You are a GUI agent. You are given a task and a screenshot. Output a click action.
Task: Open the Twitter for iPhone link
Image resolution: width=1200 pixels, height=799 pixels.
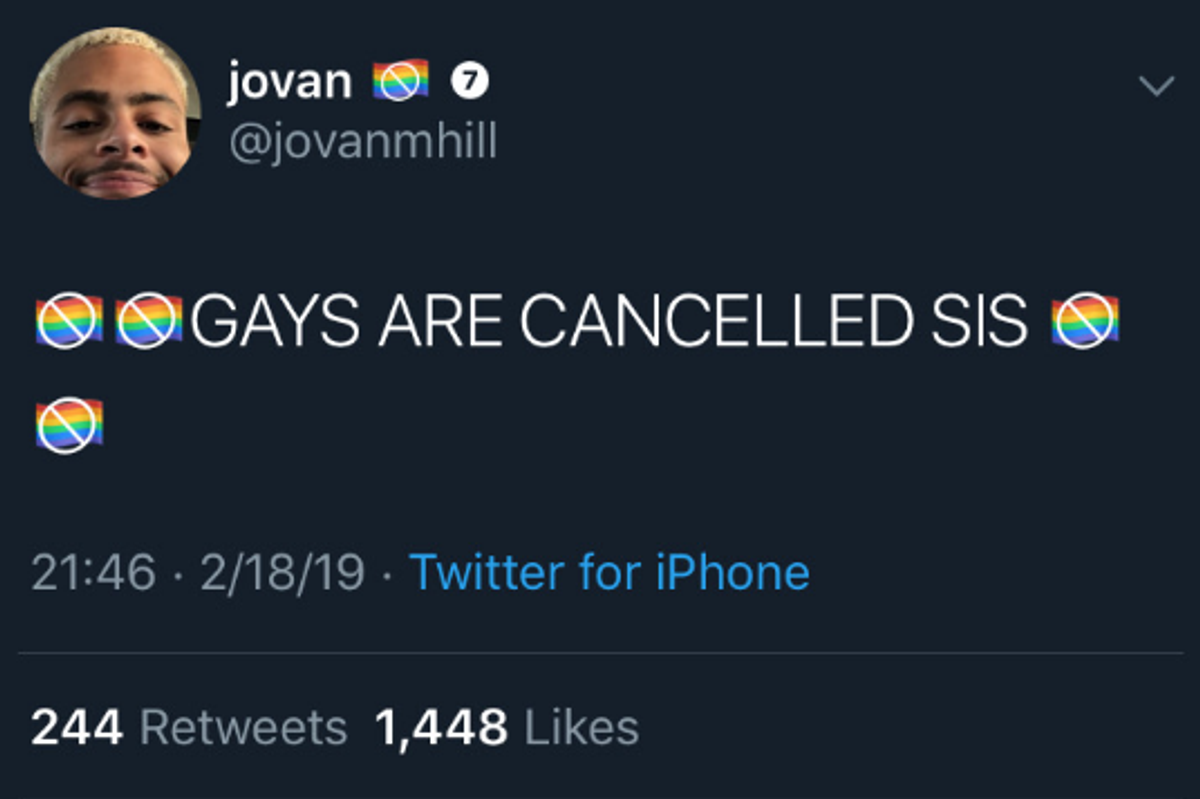[610, 573]
